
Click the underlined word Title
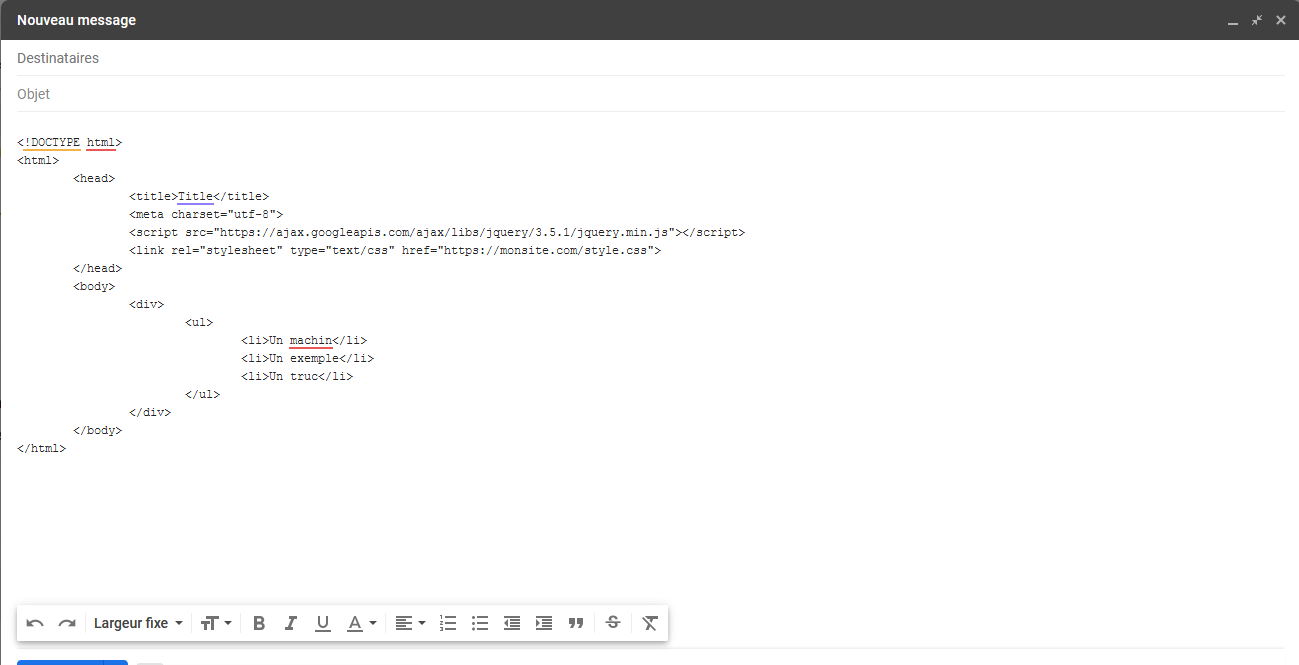(195, 196)
